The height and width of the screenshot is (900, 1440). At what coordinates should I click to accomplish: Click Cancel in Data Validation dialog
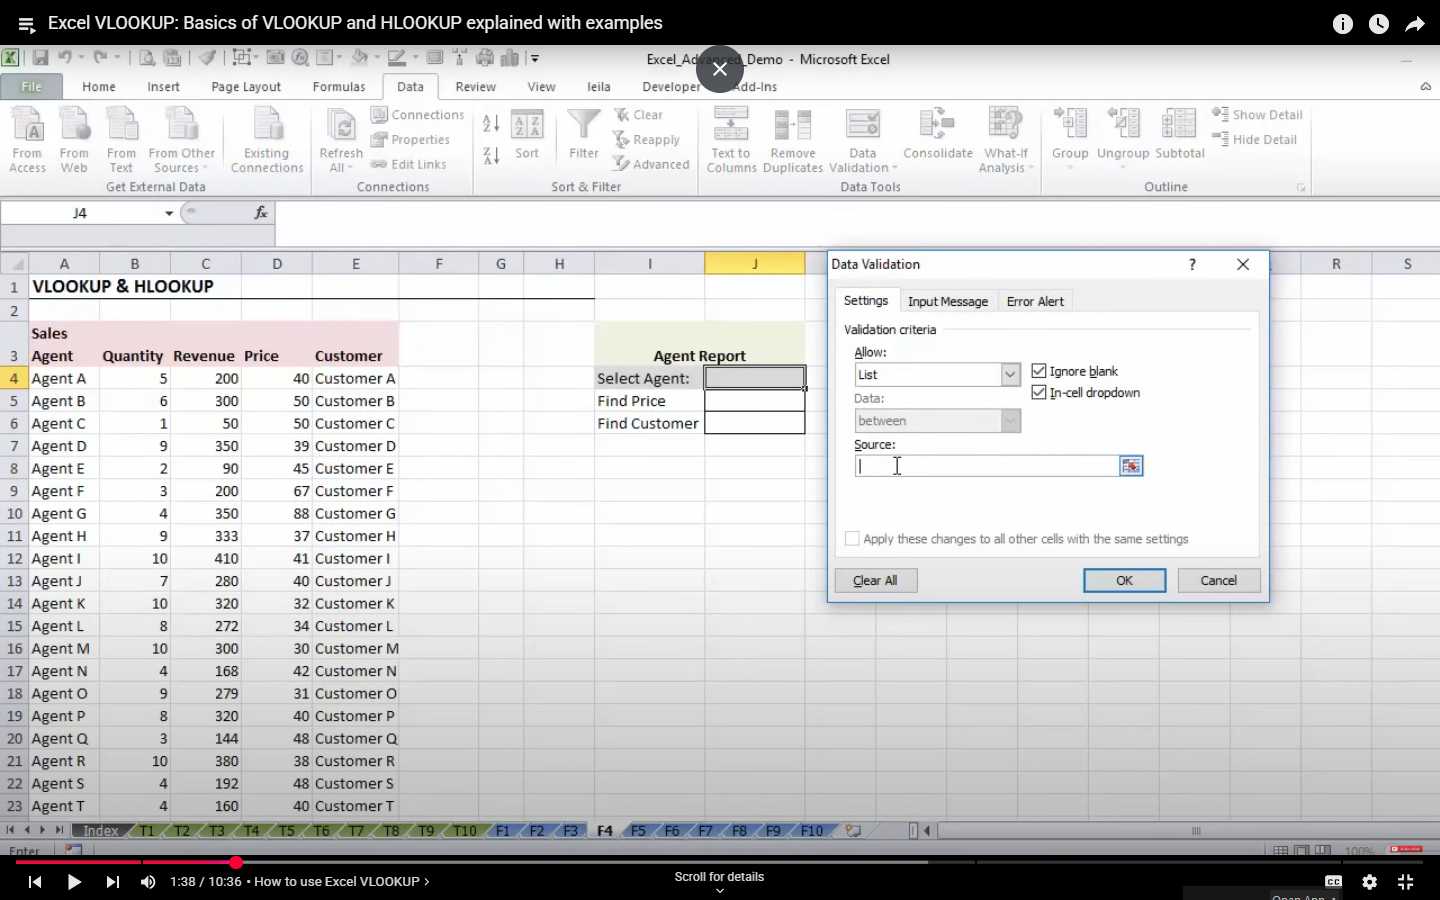coord(1219,581)
